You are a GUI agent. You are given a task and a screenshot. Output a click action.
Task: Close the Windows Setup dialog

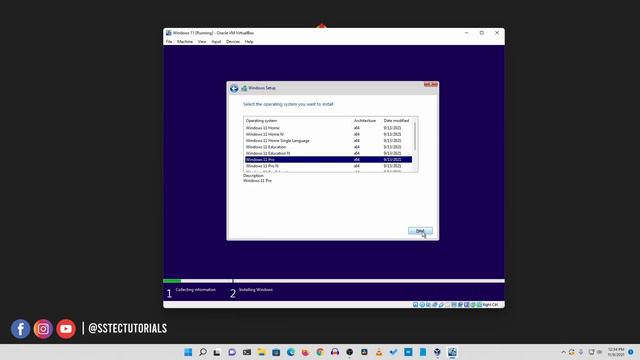tap(431, 84)
